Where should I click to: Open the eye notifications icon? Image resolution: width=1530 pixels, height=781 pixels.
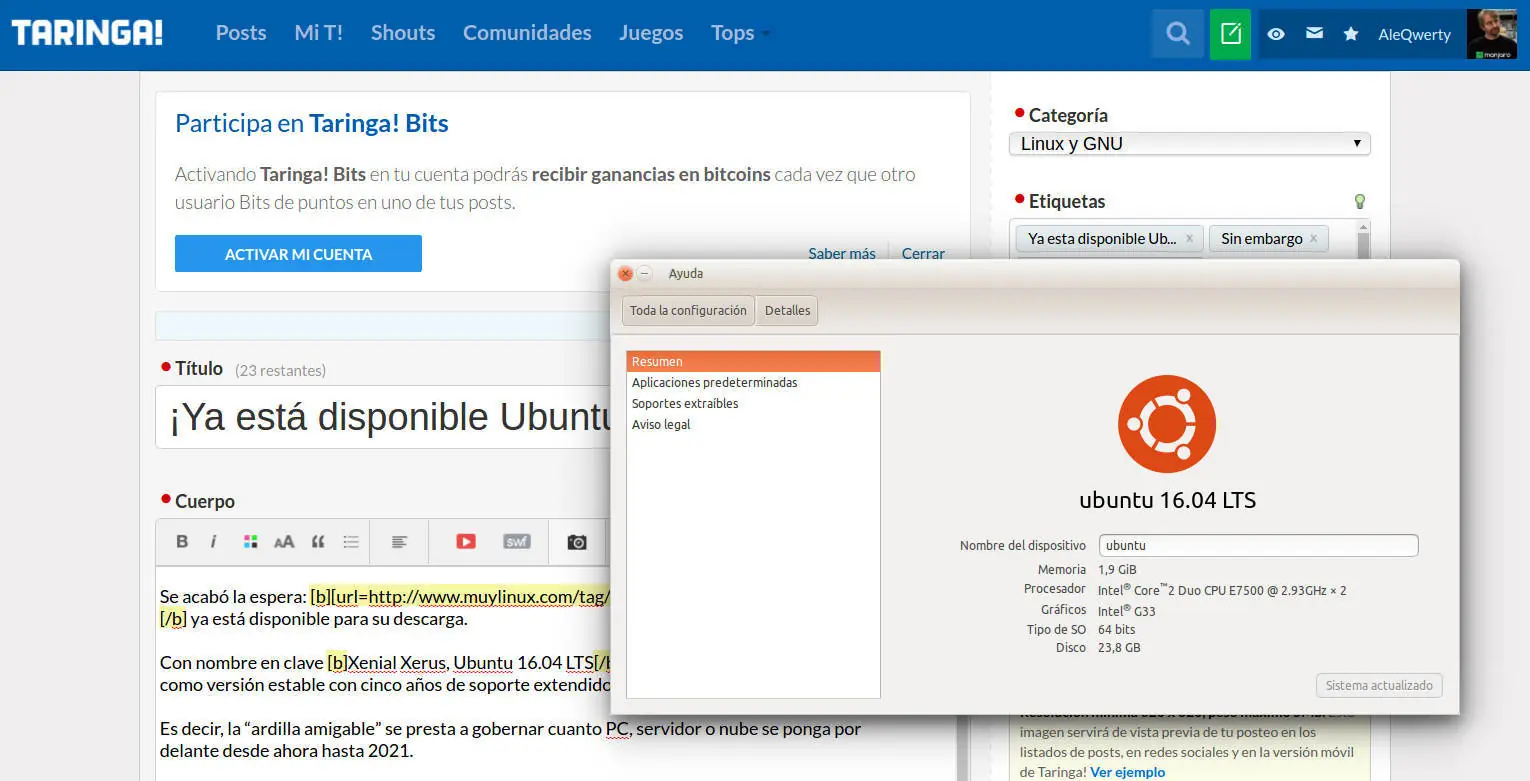click(1276, 34)
